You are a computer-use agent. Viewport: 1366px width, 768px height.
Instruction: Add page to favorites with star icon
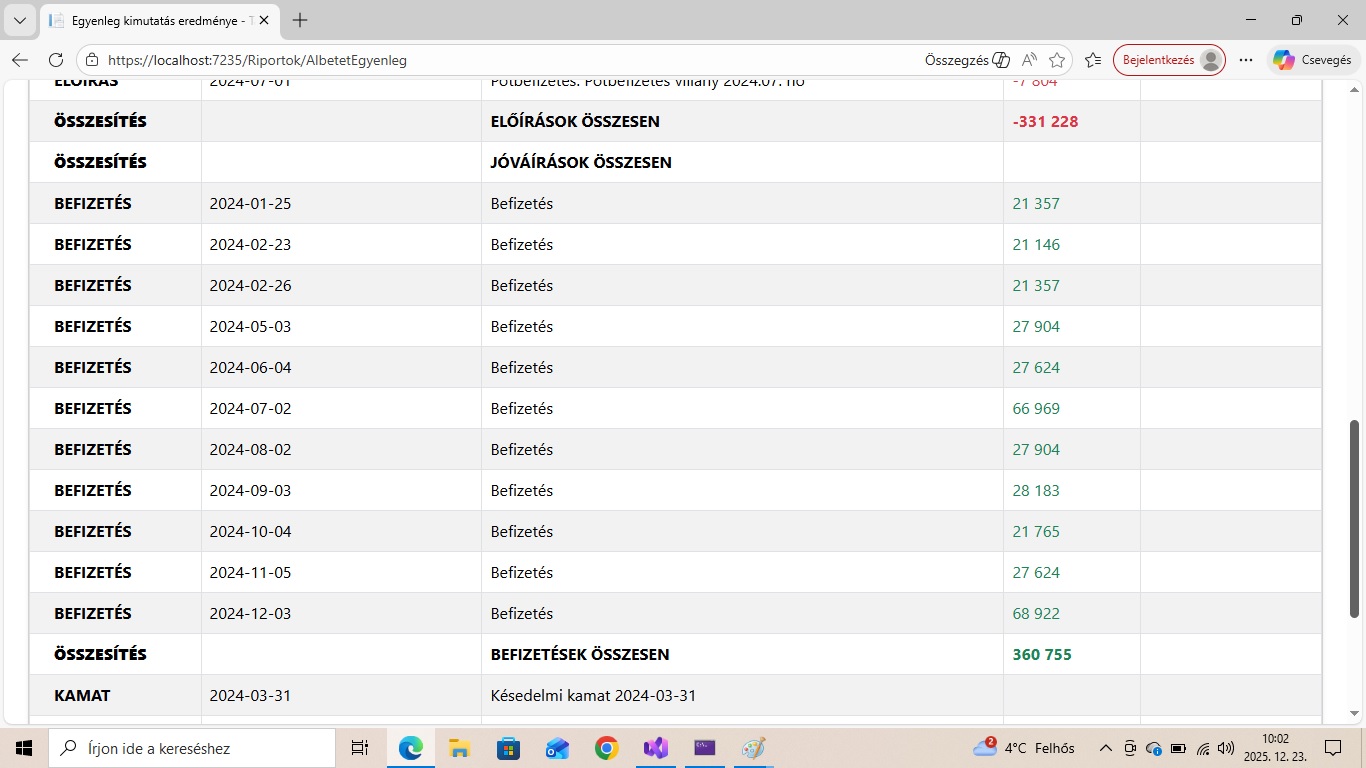1057,60
